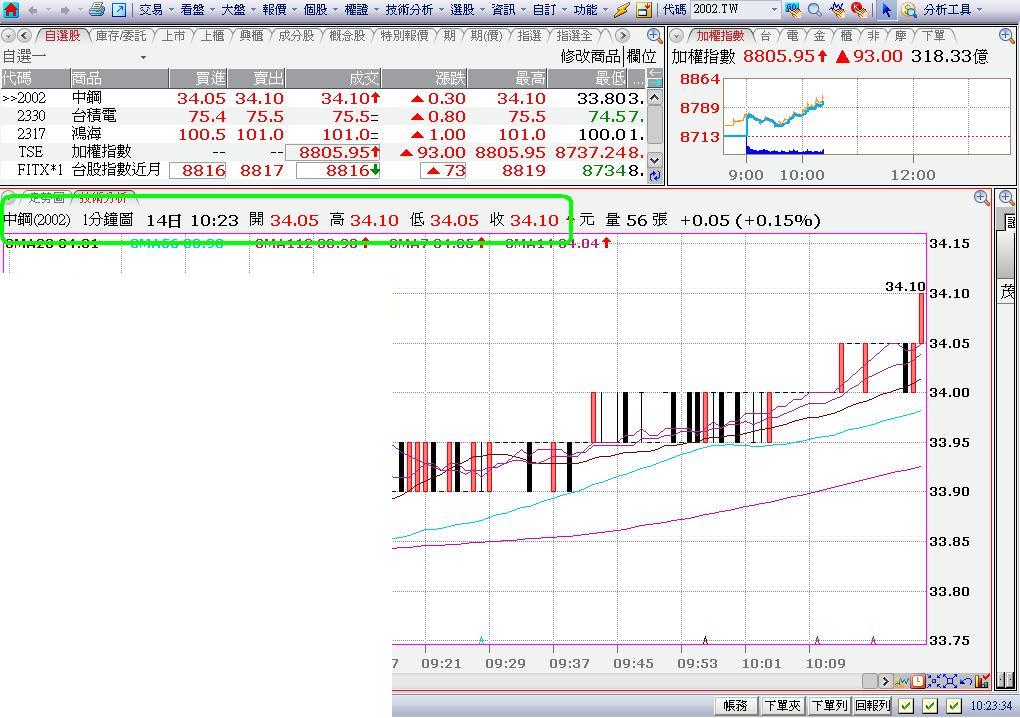The width and height of the screenshot is (1020, 718).
Task: Select the 特別報價 tab
Action: point(405,36)
